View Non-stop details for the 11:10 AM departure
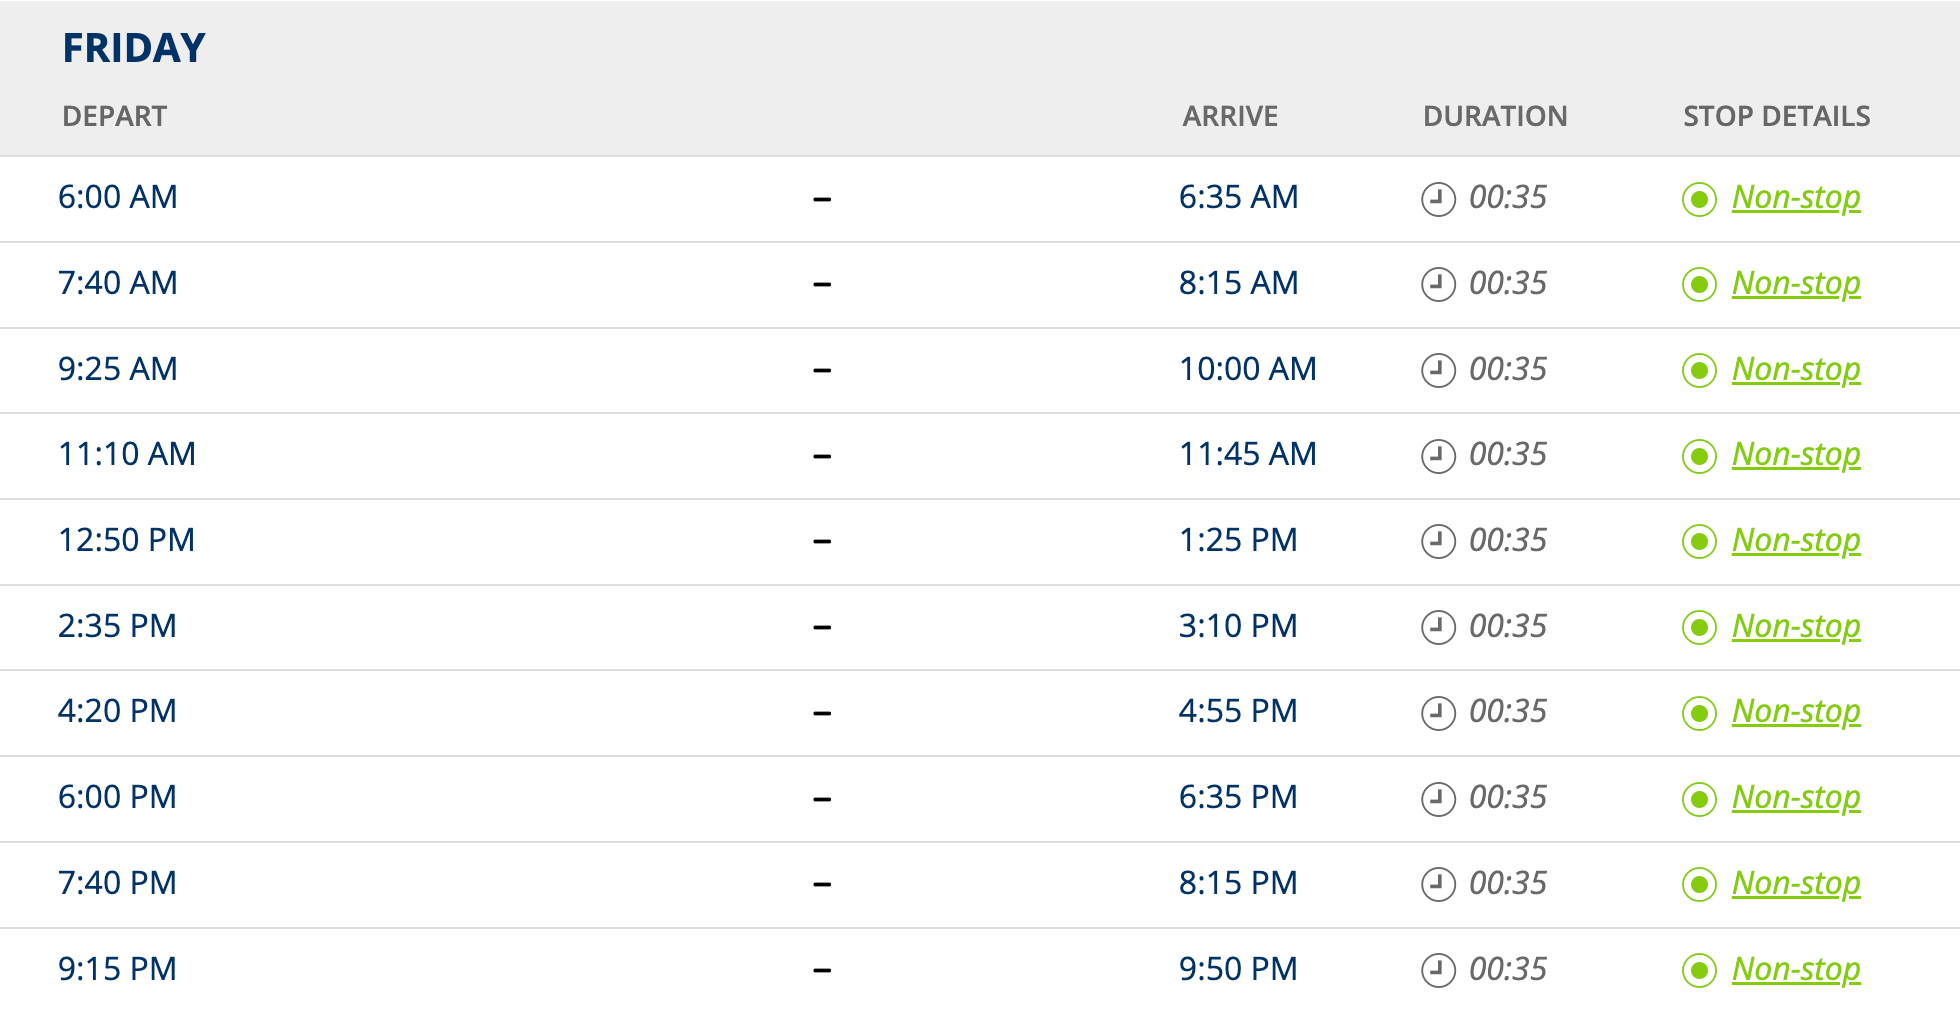The width and height of the screenshot is (1960, 1010). (x=1796, y=455)
